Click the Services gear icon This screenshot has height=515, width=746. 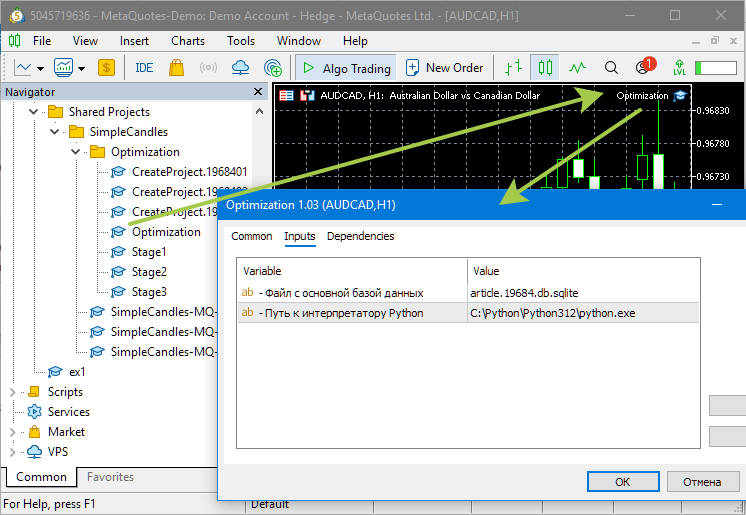click(x=34, y=412)
